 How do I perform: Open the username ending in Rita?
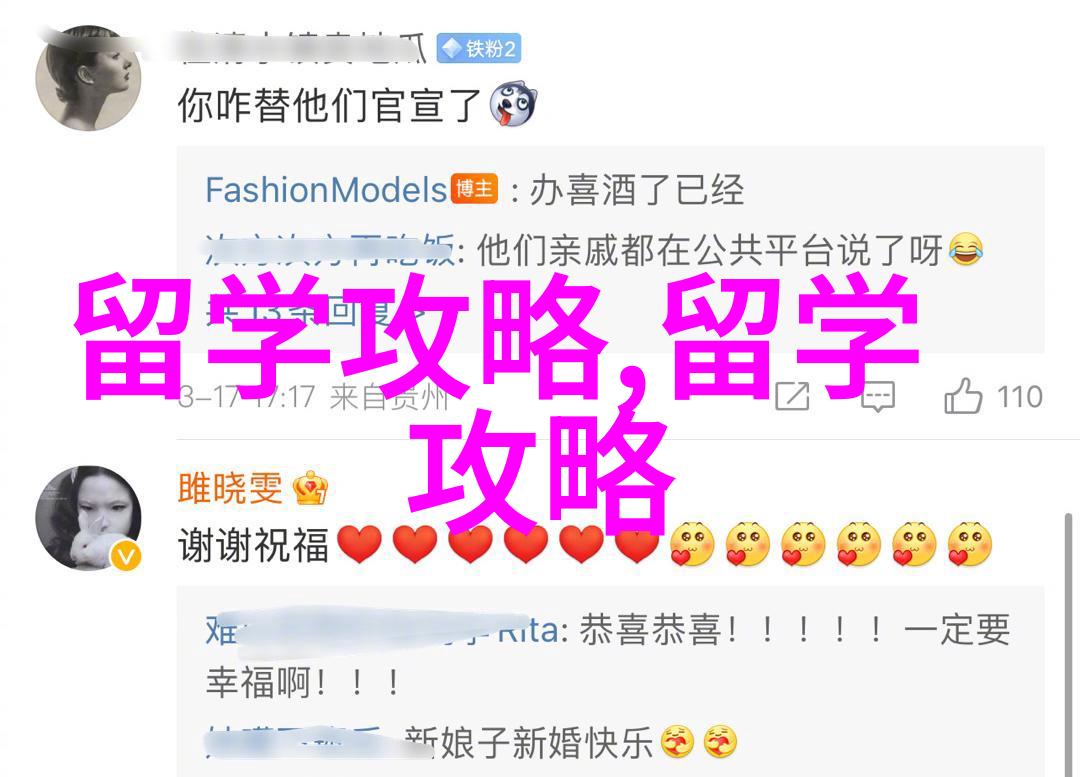pos(382,630)
